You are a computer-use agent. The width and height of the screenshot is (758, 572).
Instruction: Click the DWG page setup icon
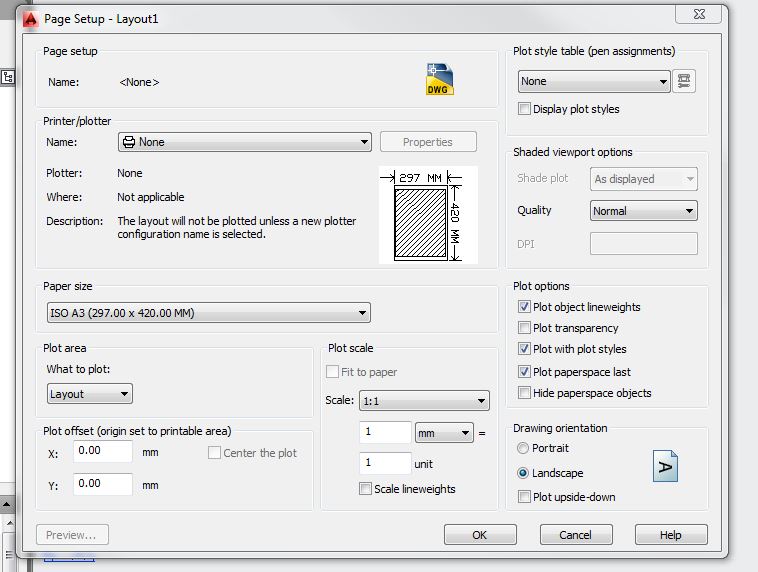click(439, 80)
